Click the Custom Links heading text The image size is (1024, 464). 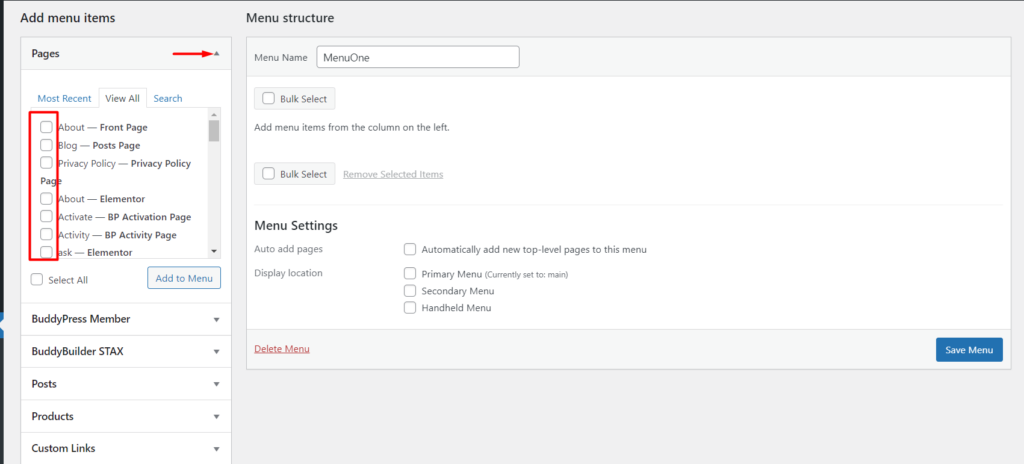click(63, 448)
